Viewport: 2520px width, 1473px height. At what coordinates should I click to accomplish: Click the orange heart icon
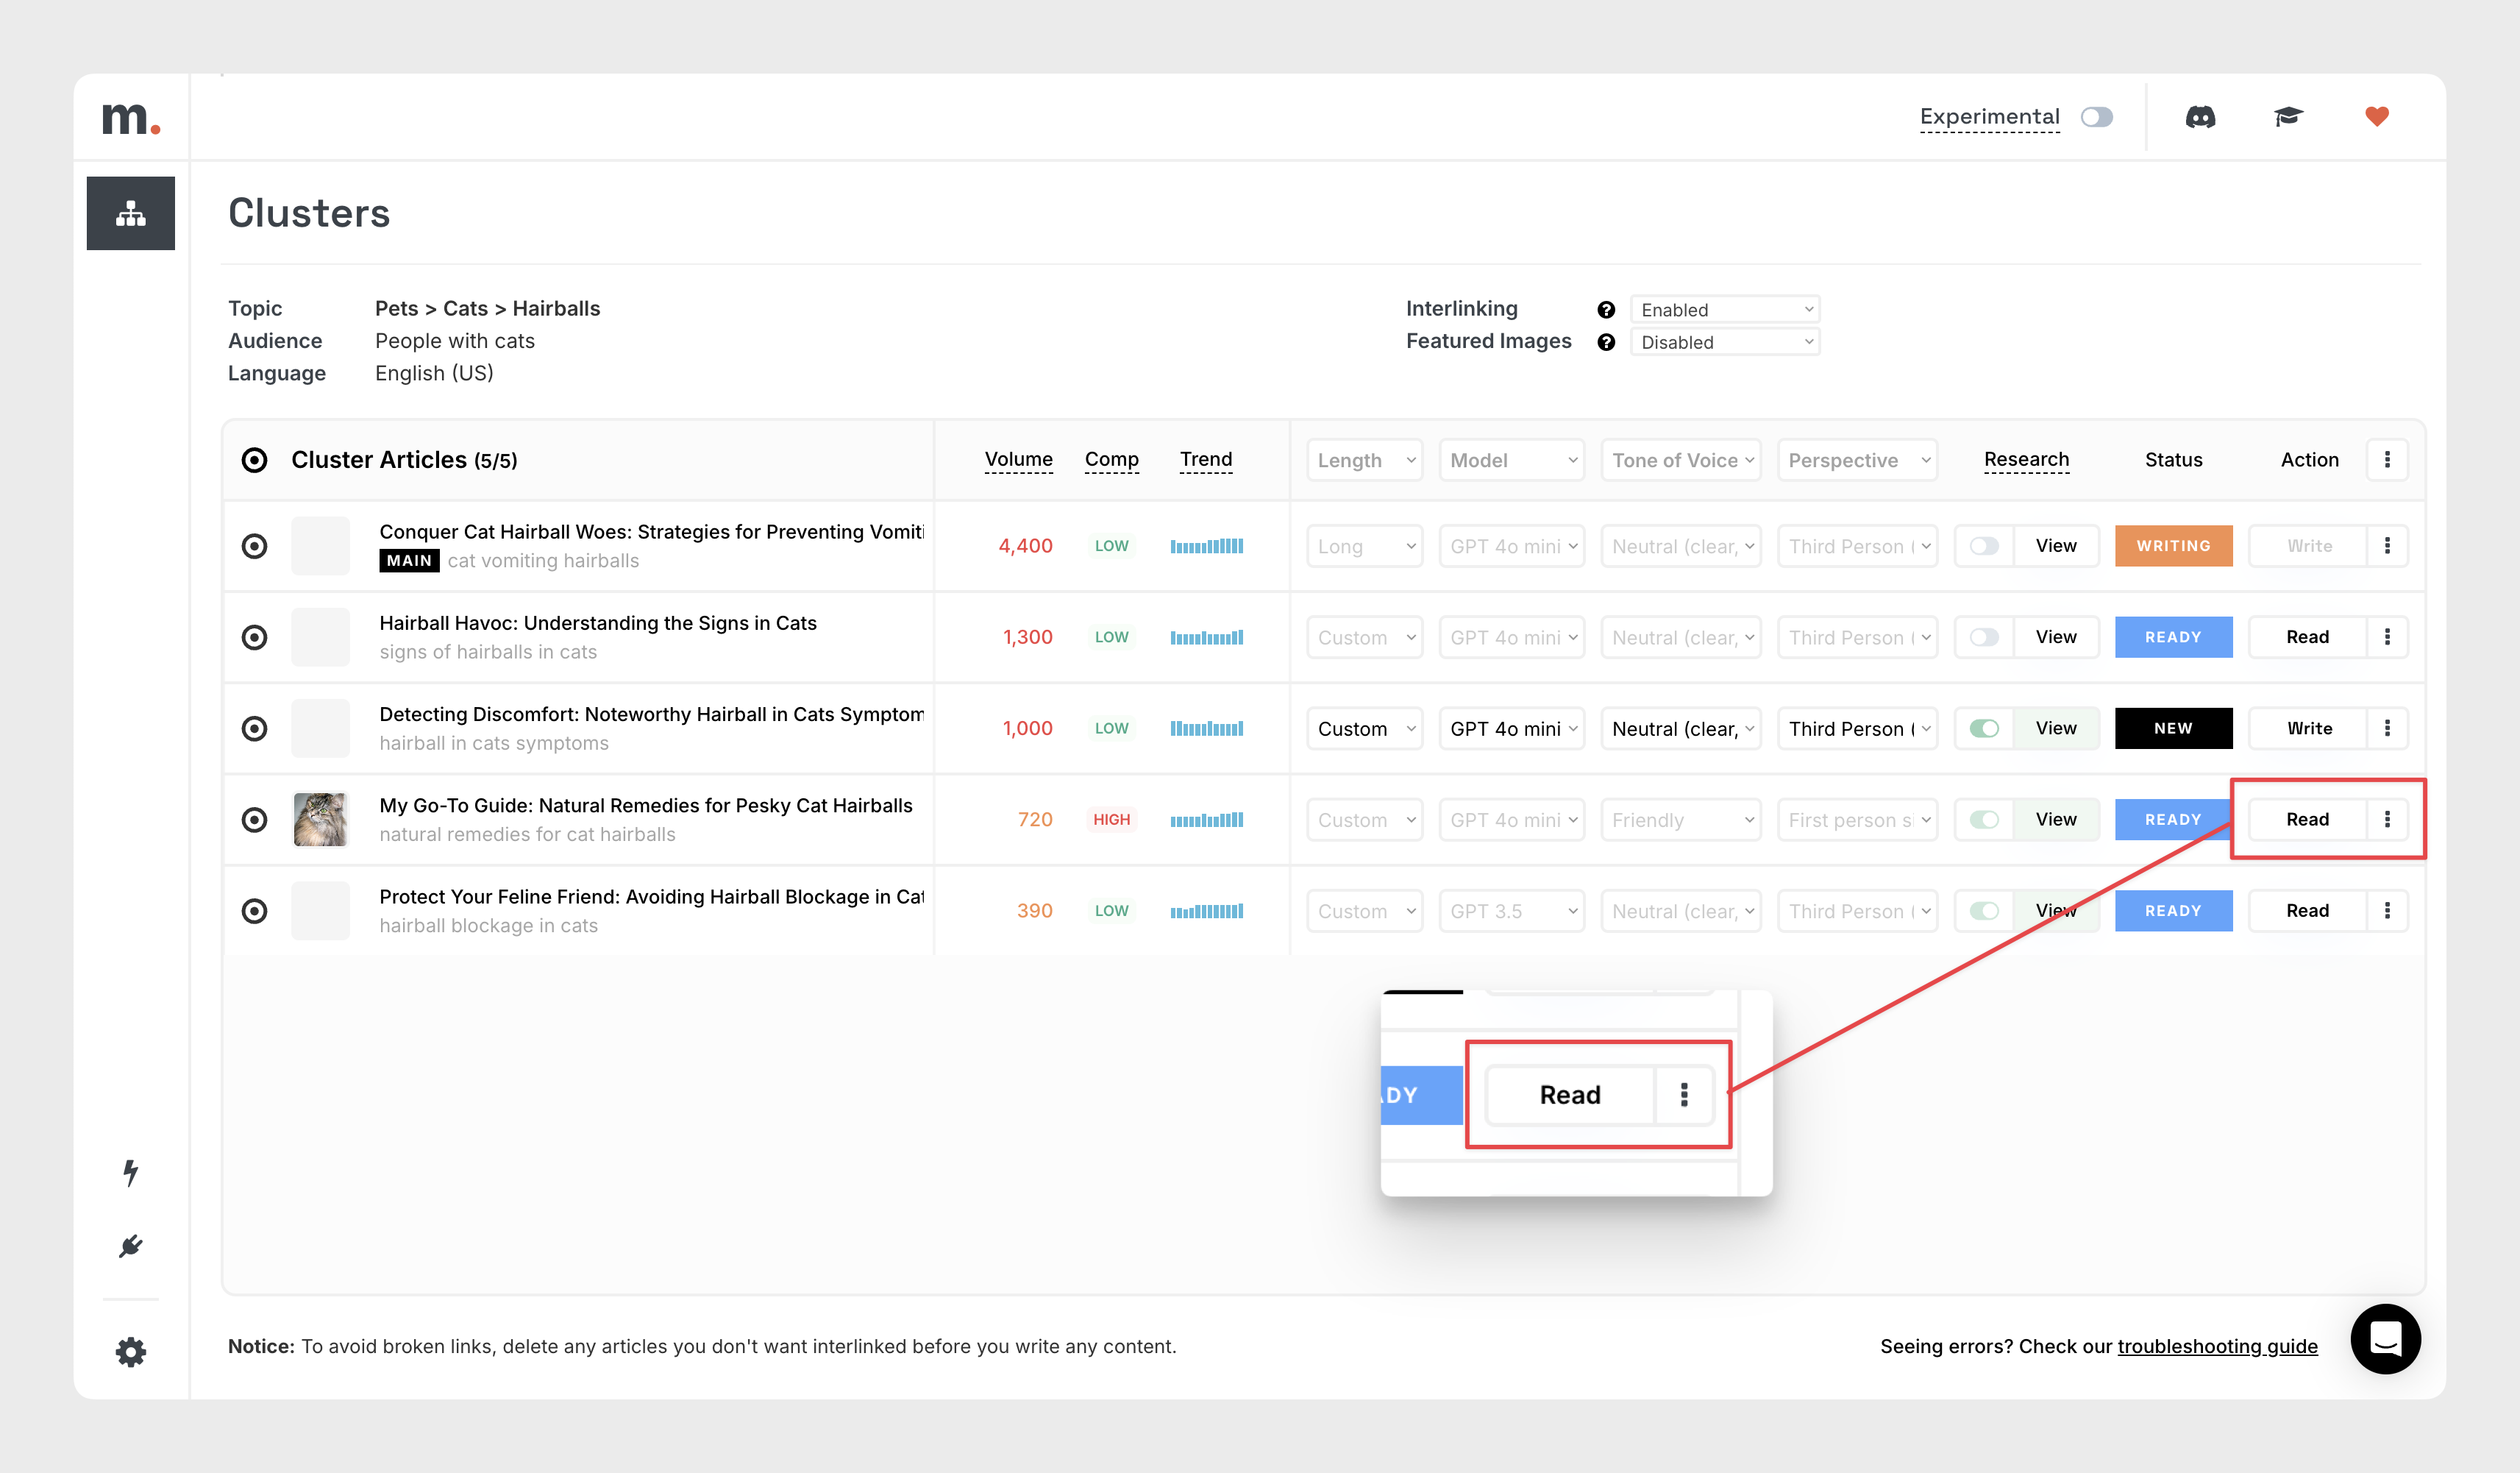click(2377, 117)
